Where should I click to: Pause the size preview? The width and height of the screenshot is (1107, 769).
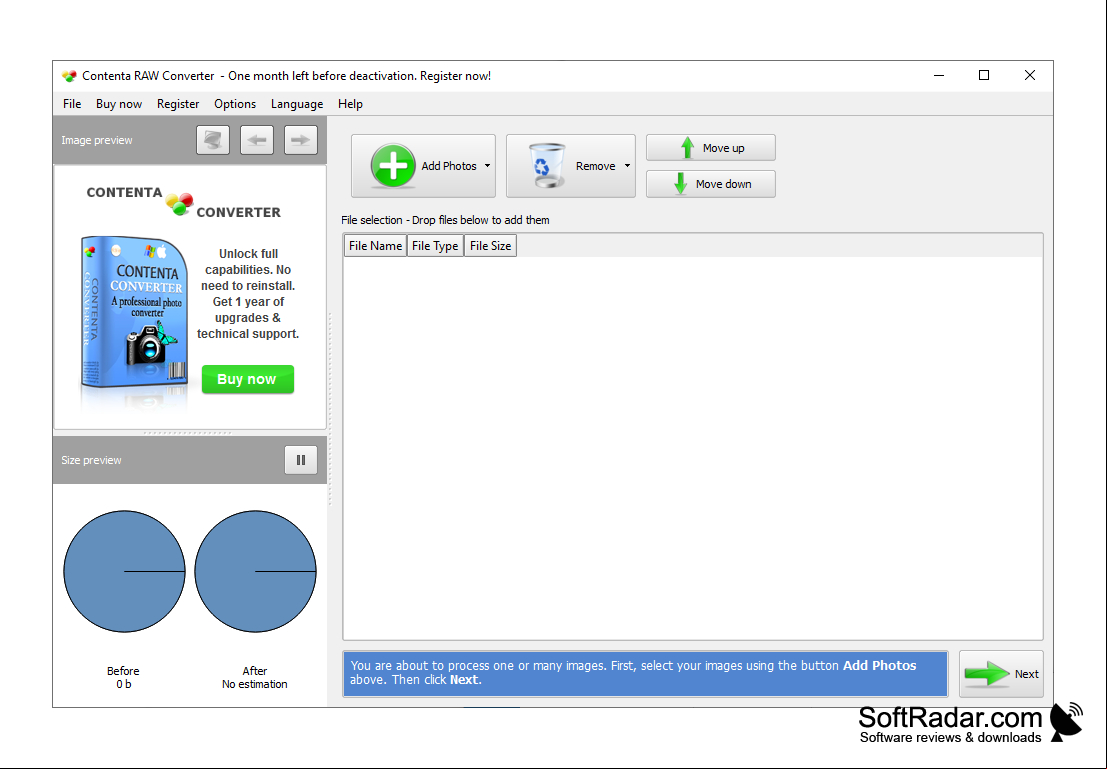[x=301, y=460]
